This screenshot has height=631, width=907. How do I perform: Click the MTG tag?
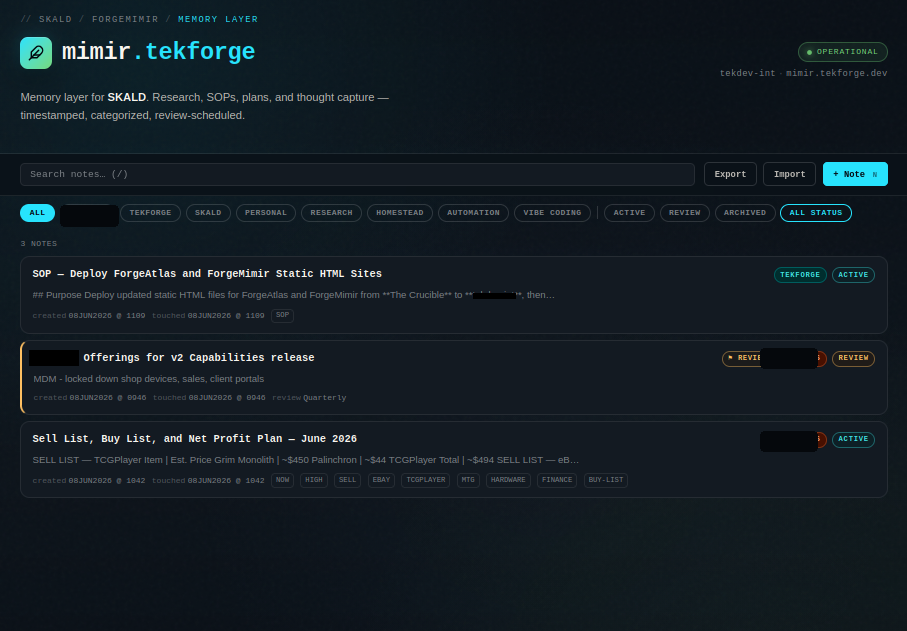coord(468,481)
